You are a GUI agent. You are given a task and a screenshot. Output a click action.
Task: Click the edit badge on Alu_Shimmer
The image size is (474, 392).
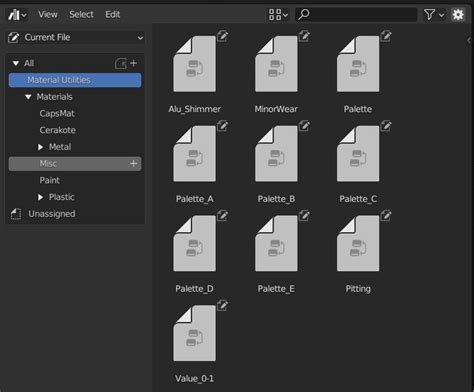tap(223, 36)
